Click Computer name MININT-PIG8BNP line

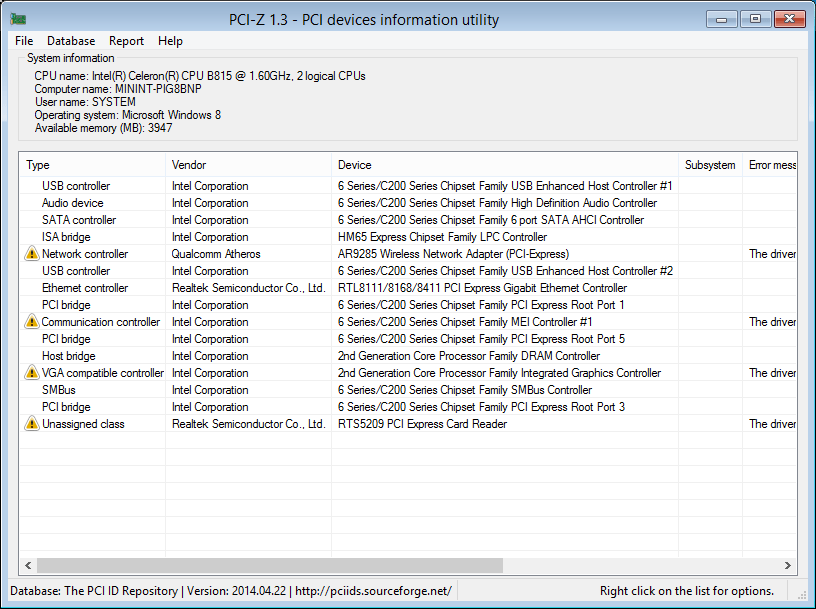point(118,89)
